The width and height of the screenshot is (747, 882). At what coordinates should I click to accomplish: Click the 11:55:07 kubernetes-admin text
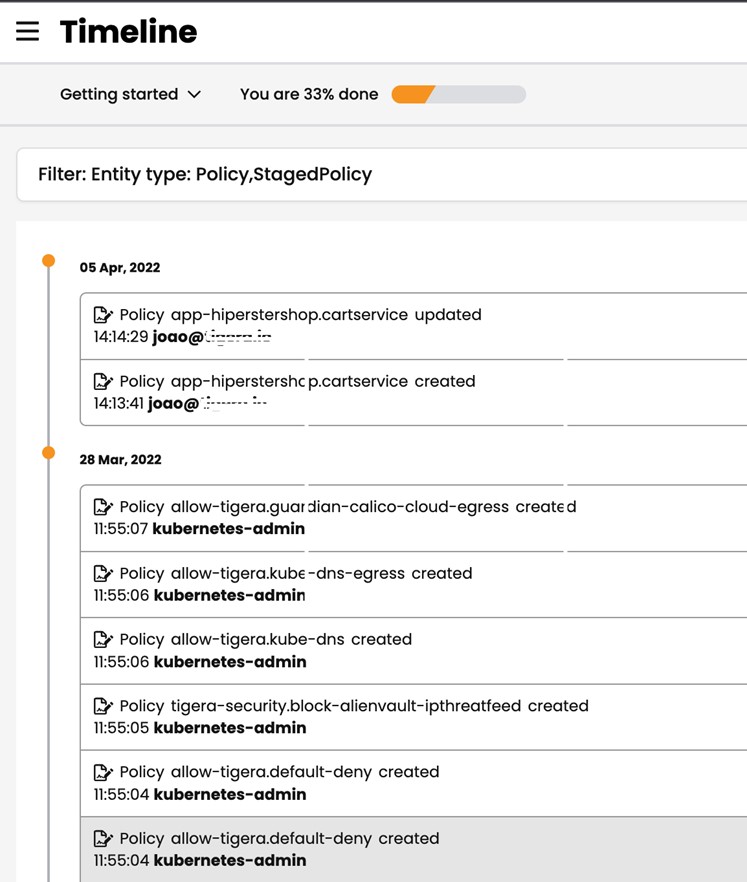[x=199, y=529]
